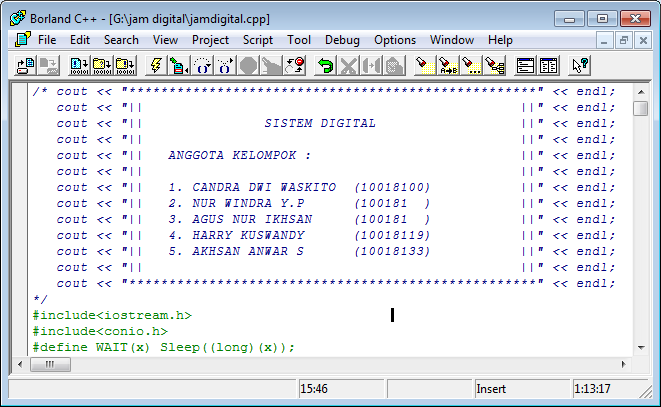Click the Trace into debug icon
Viewport: 661px width, 407px height.
[x=225, y=66]
